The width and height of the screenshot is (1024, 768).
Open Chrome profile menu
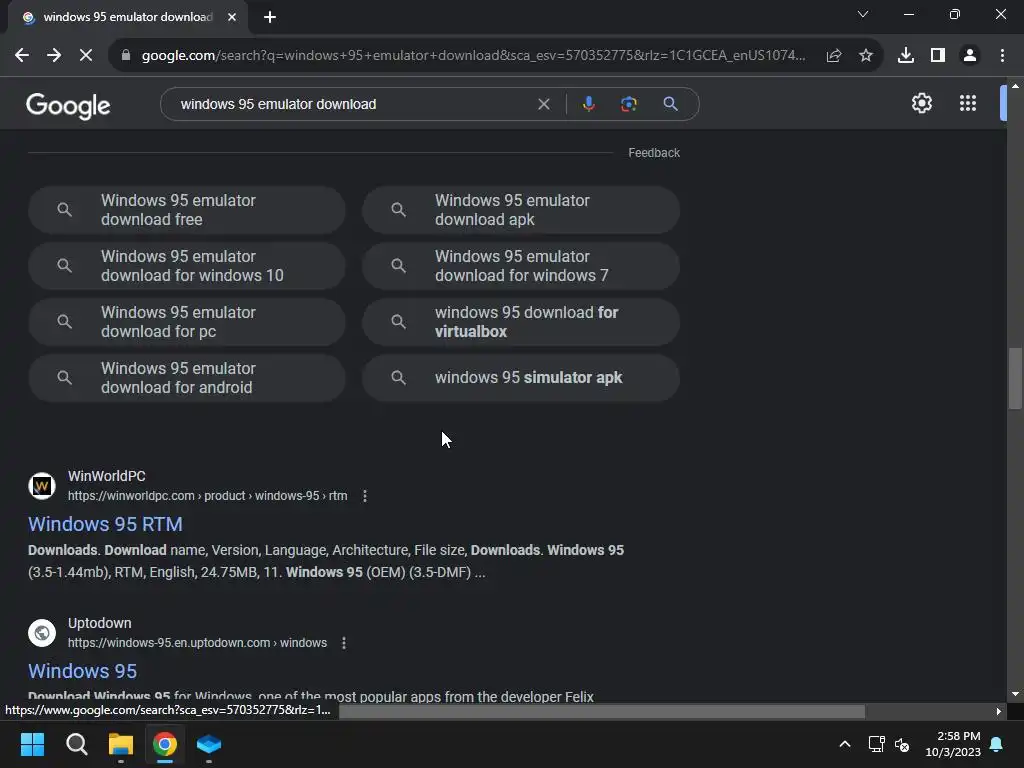click(x=970, y=56)
